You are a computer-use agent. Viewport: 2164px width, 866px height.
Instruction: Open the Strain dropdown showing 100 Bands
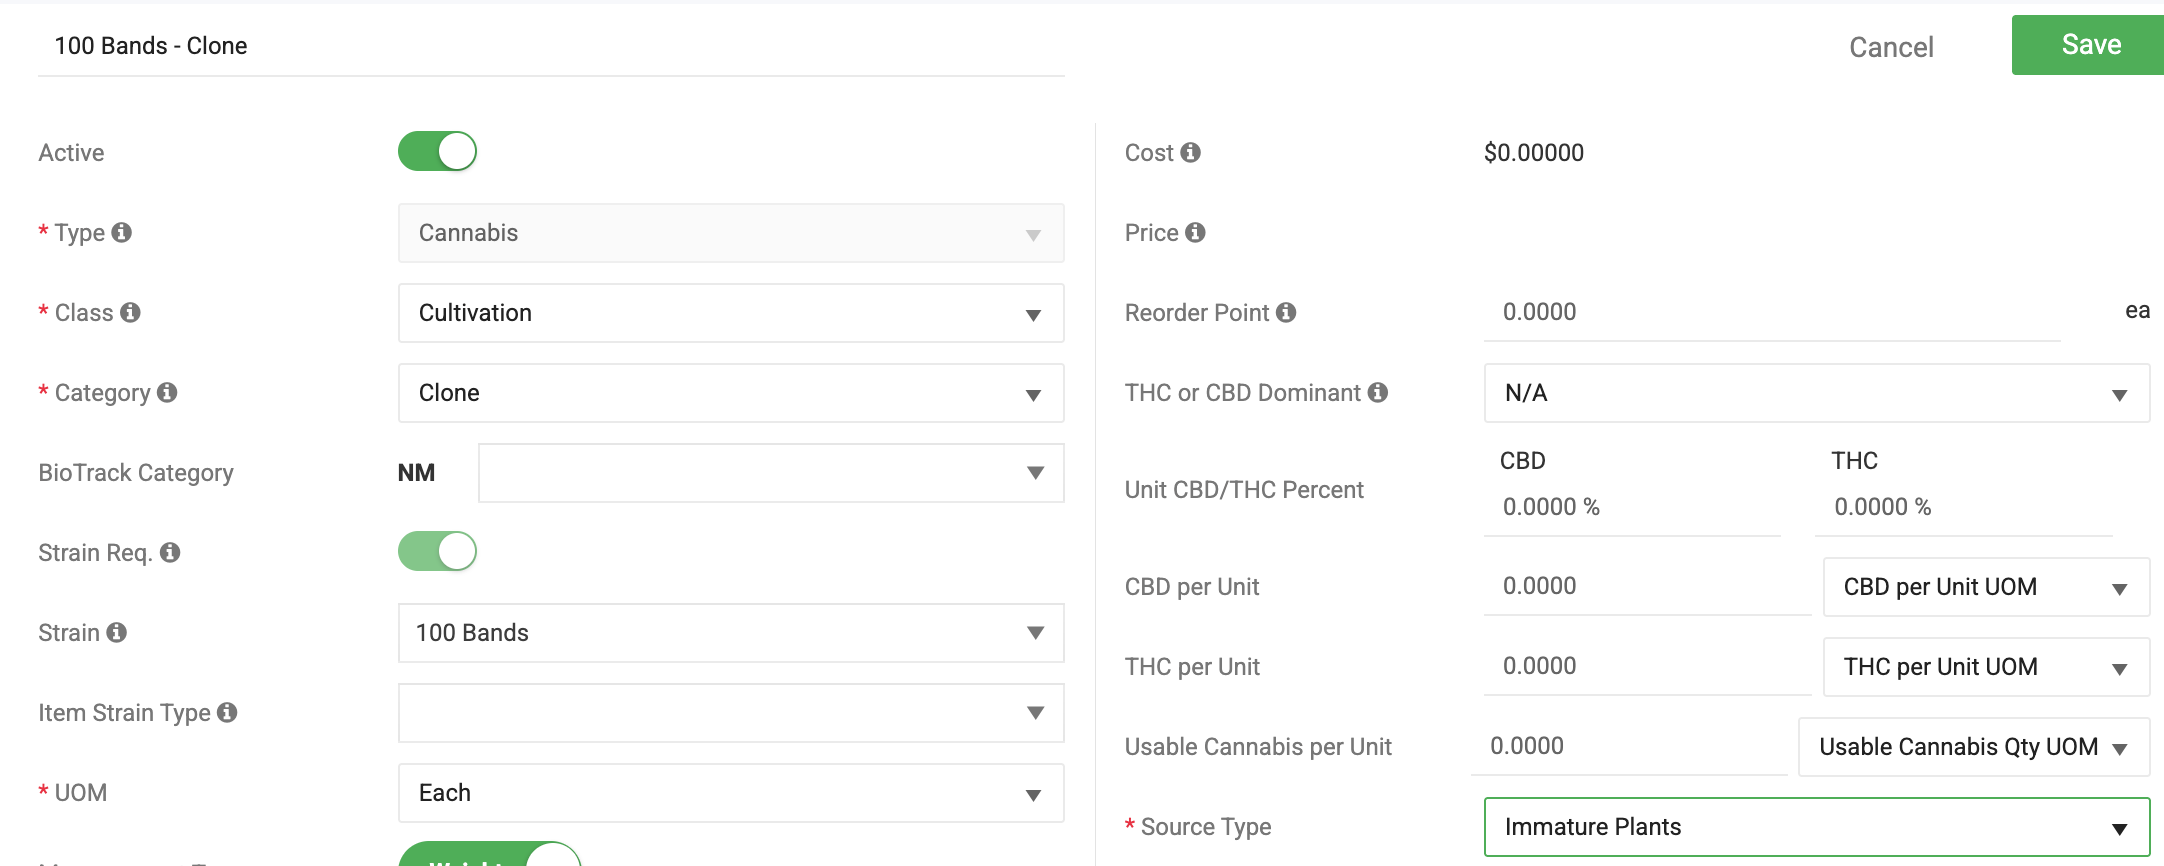[731, 633]
